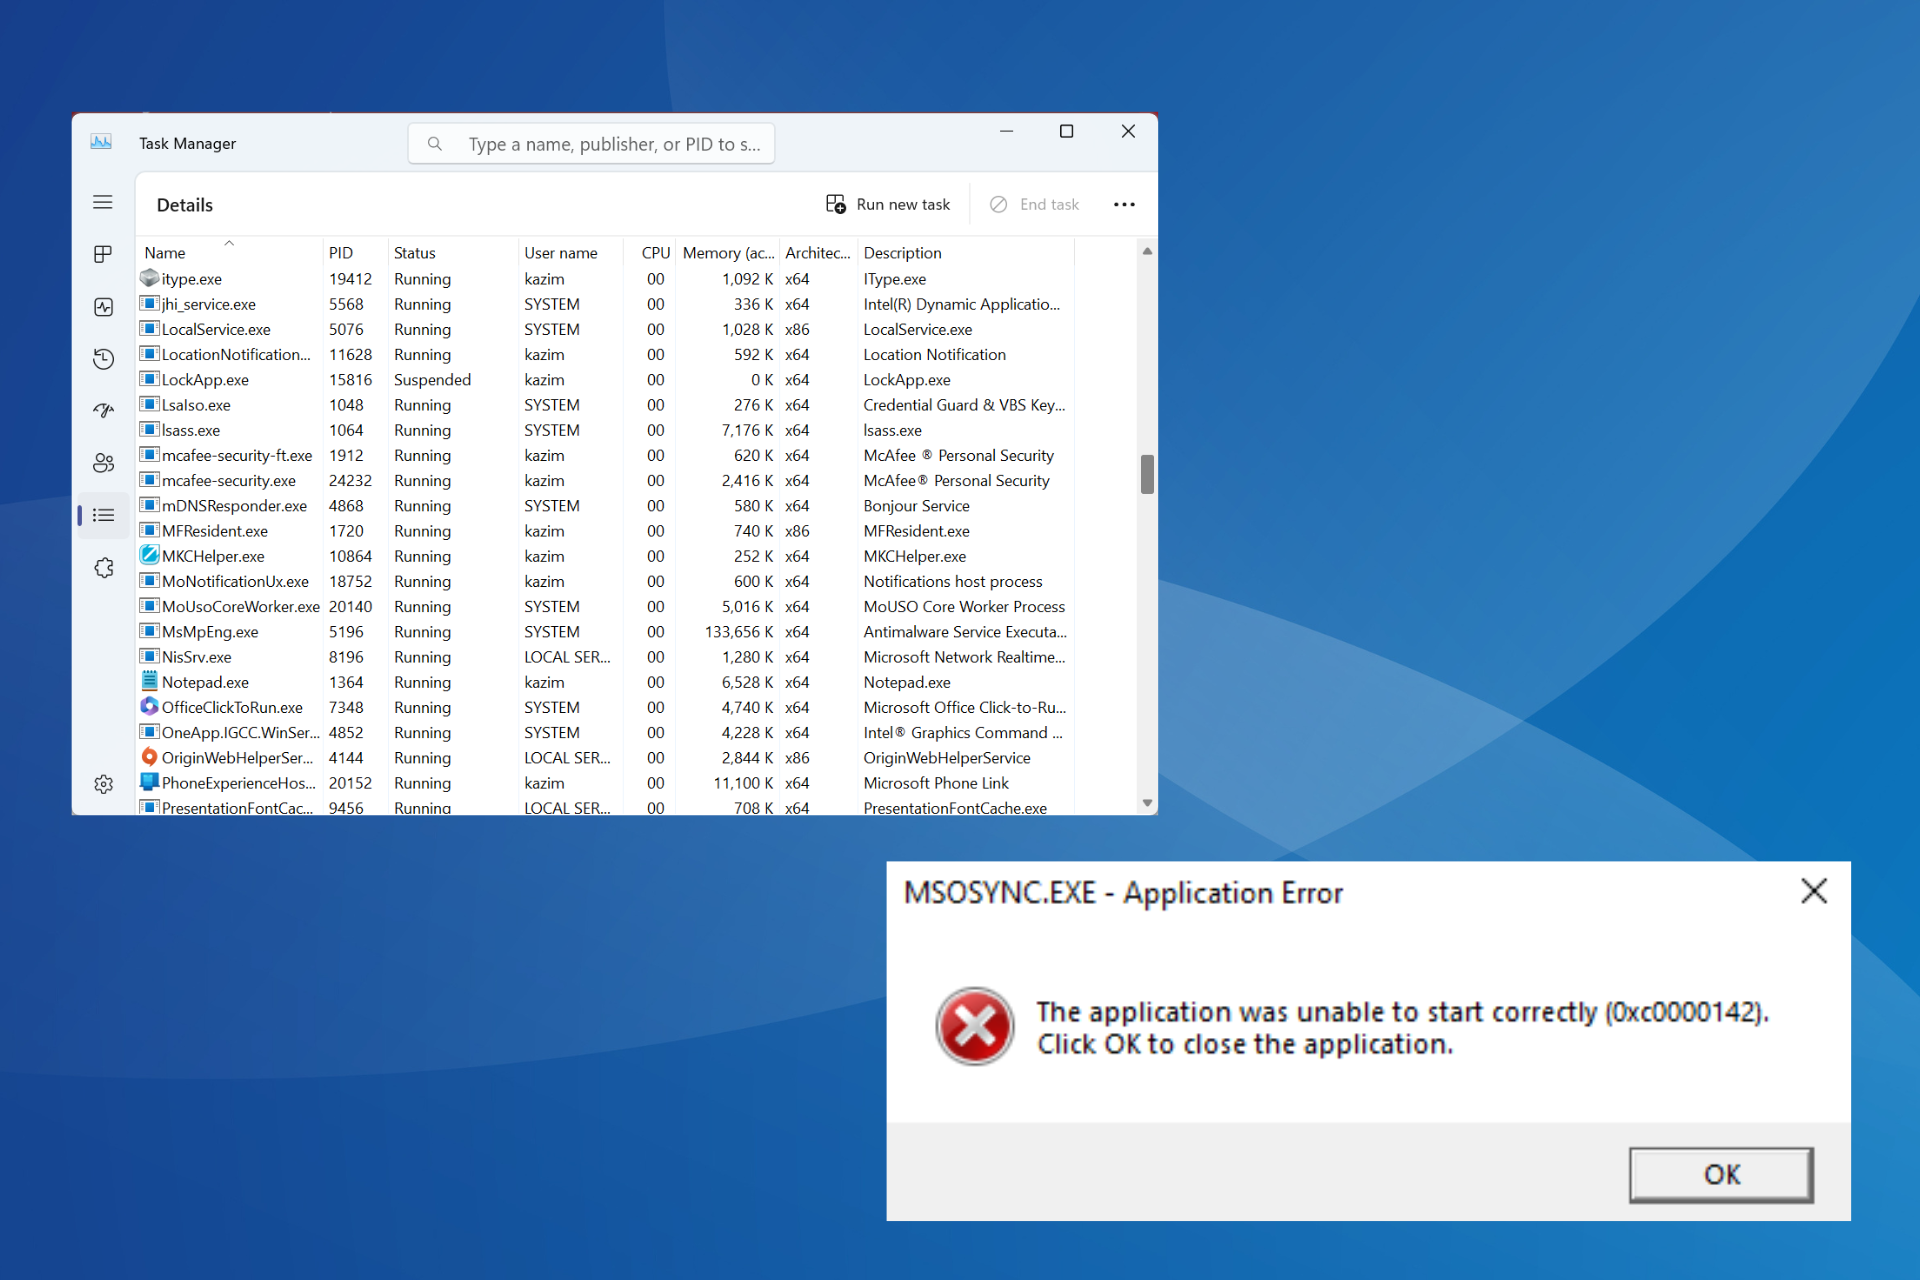The height and width of the screenshot is (1280, 1920).
Task: Click the Microsoft Phone Link description
Action: tap(936, 783)
